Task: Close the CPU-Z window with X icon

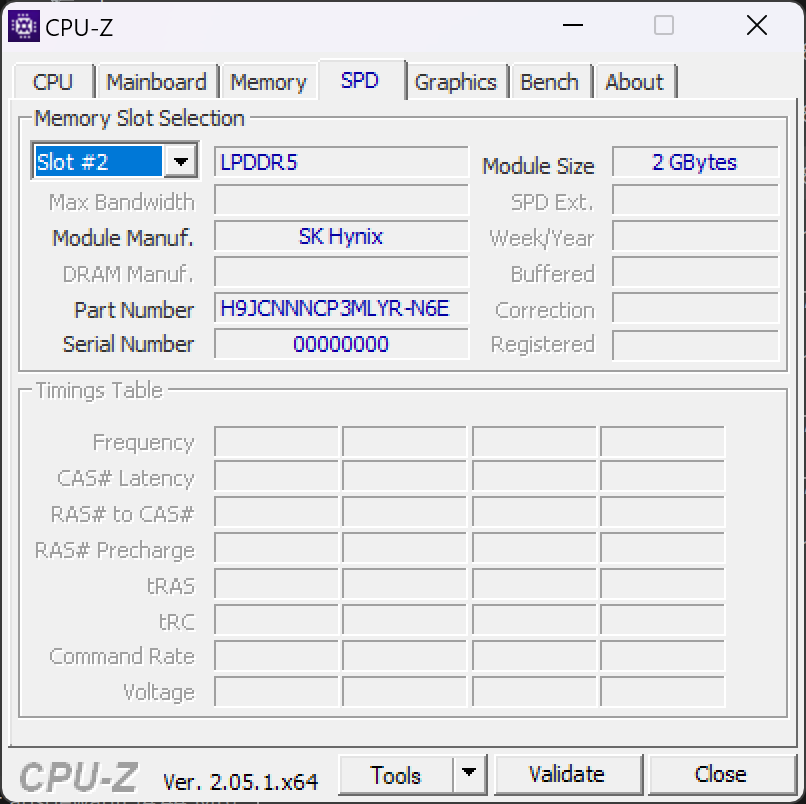Action: pos(757,25)
